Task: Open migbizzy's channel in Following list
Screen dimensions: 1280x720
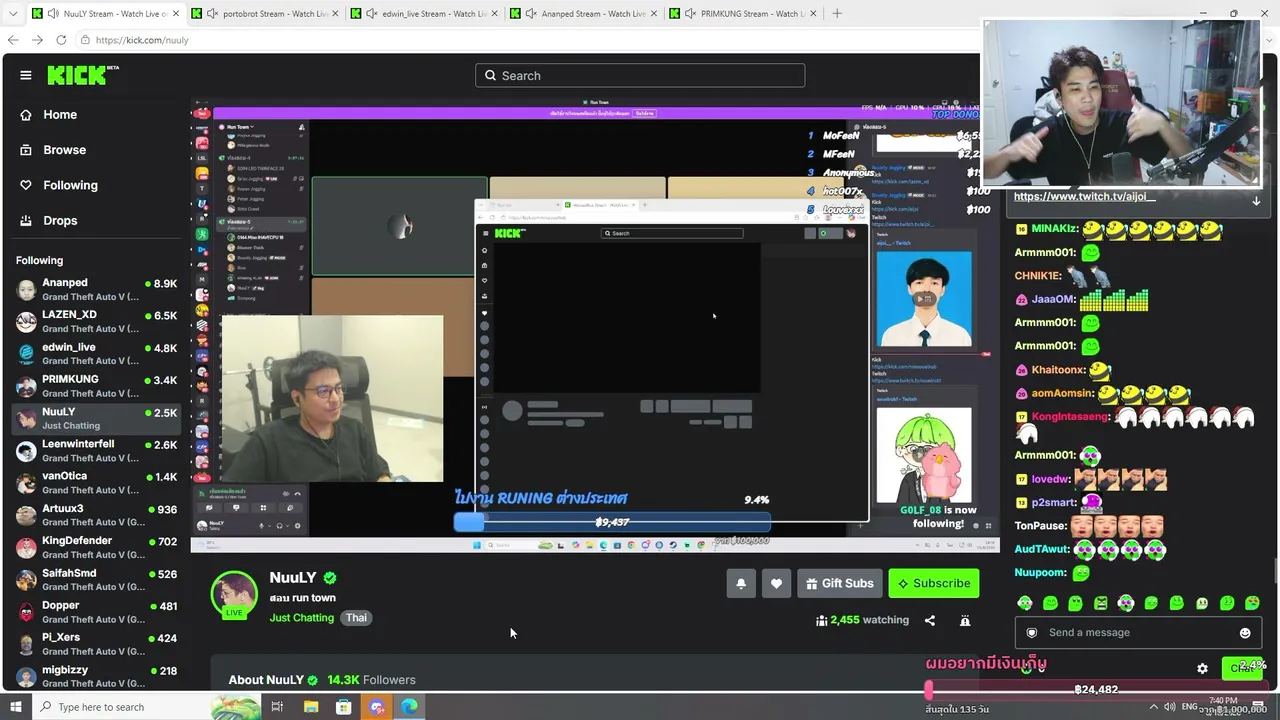Action: click(96, 676)
